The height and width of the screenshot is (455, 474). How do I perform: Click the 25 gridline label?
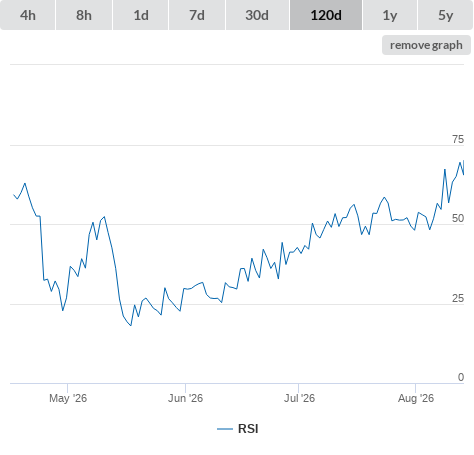tap(458, 298)
